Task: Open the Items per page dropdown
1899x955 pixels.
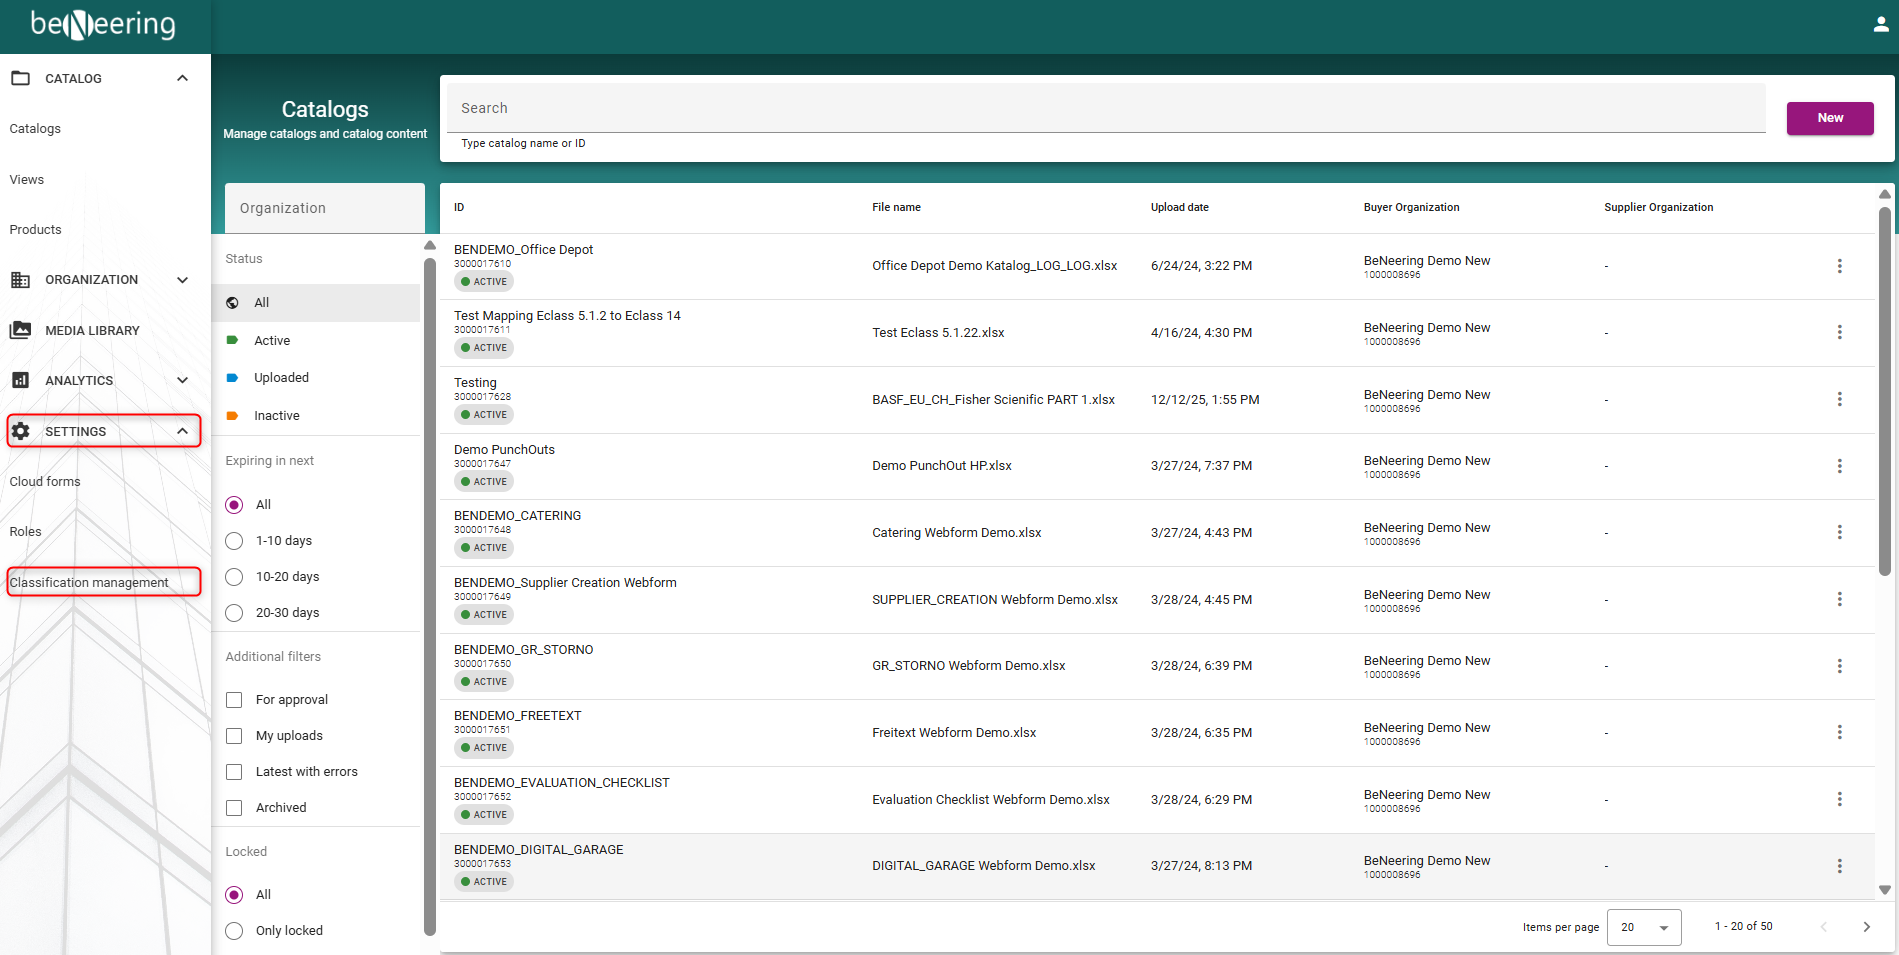Action: pyautogui.click(x=1643, y=927)
